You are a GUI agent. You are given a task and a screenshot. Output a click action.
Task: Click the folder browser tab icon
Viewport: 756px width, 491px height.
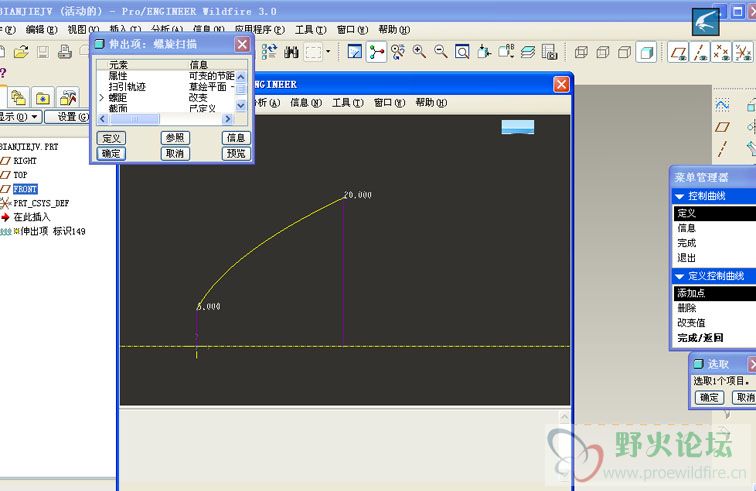click(x=18, y=97)
